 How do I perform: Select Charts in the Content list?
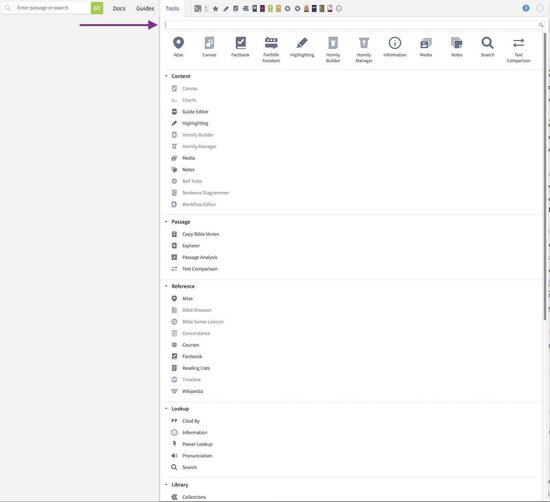[184, 100]
